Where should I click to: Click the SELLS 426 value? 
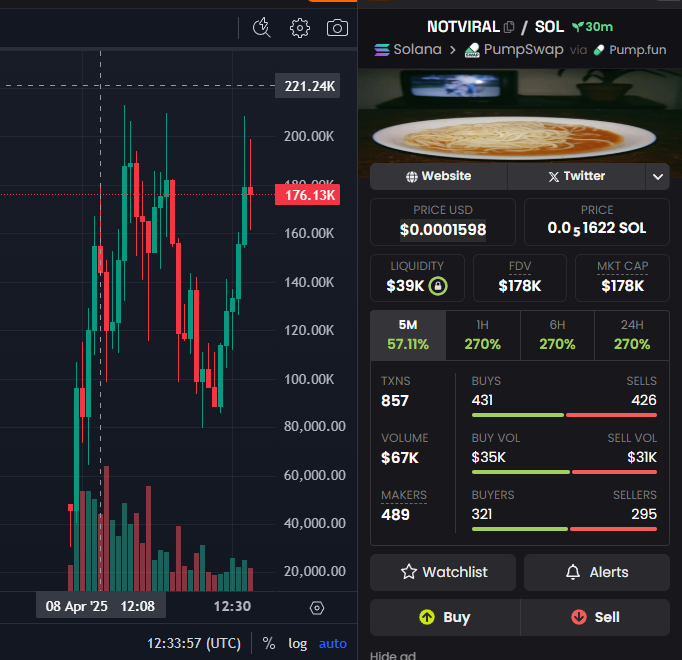(x=644, y=400)
